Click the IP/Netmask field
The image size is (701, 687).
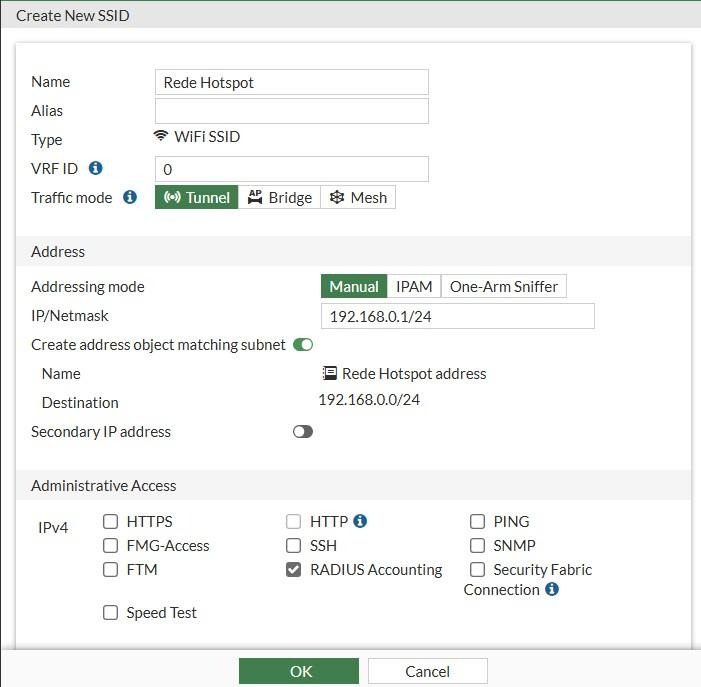pos(457,316)
